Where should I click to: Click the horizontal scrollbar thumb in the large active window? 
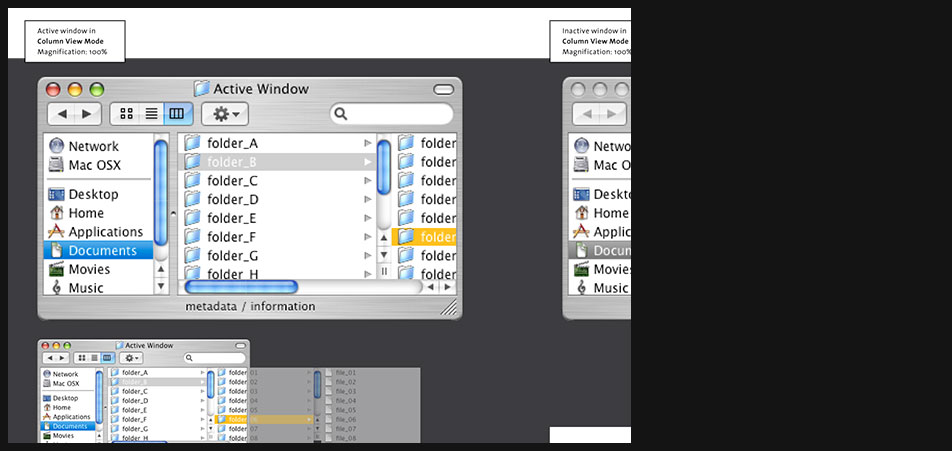tap(241, 287)
